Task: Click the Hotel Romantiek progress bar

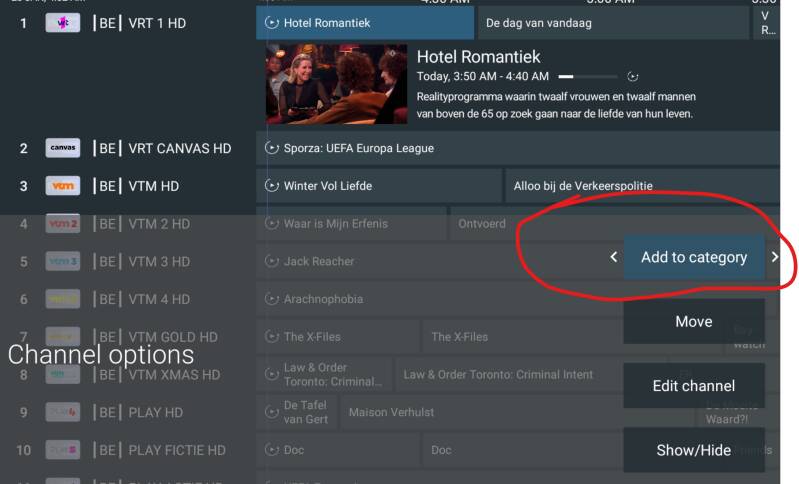Action: pyautogui.click(x=588, y=77)
